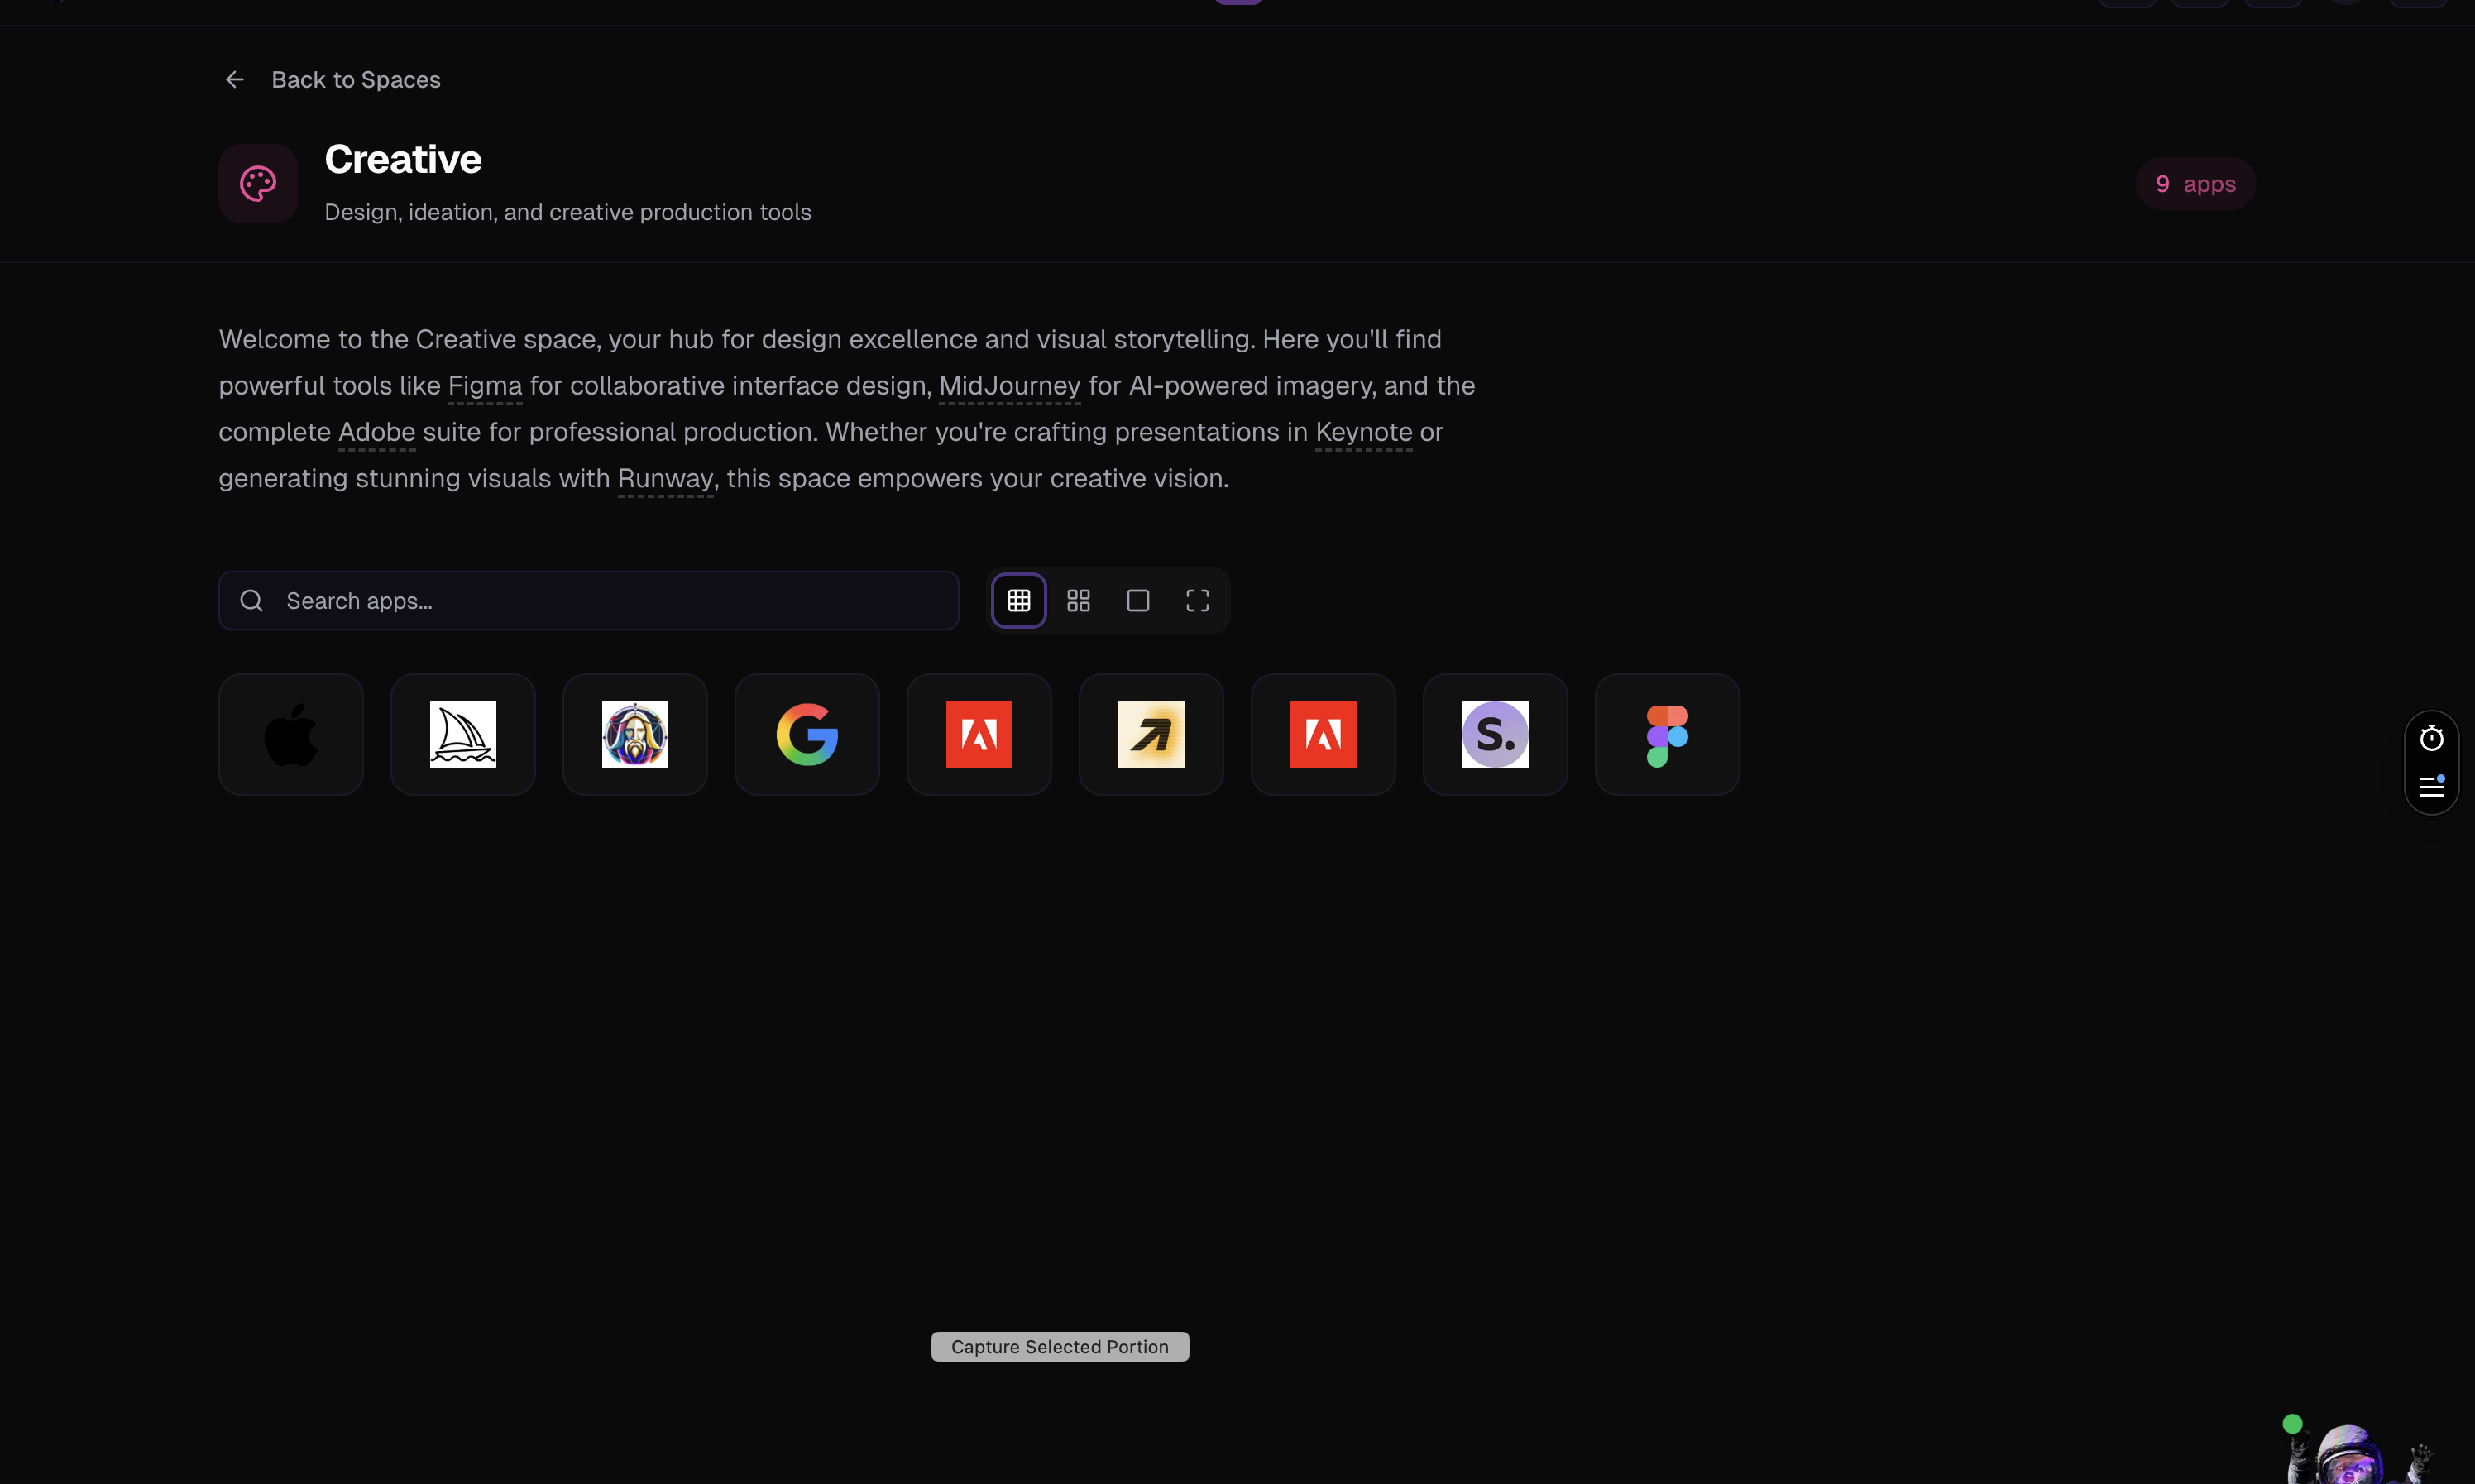
Task: Open the MidJourney sailboat app tile
Action: 462,734
